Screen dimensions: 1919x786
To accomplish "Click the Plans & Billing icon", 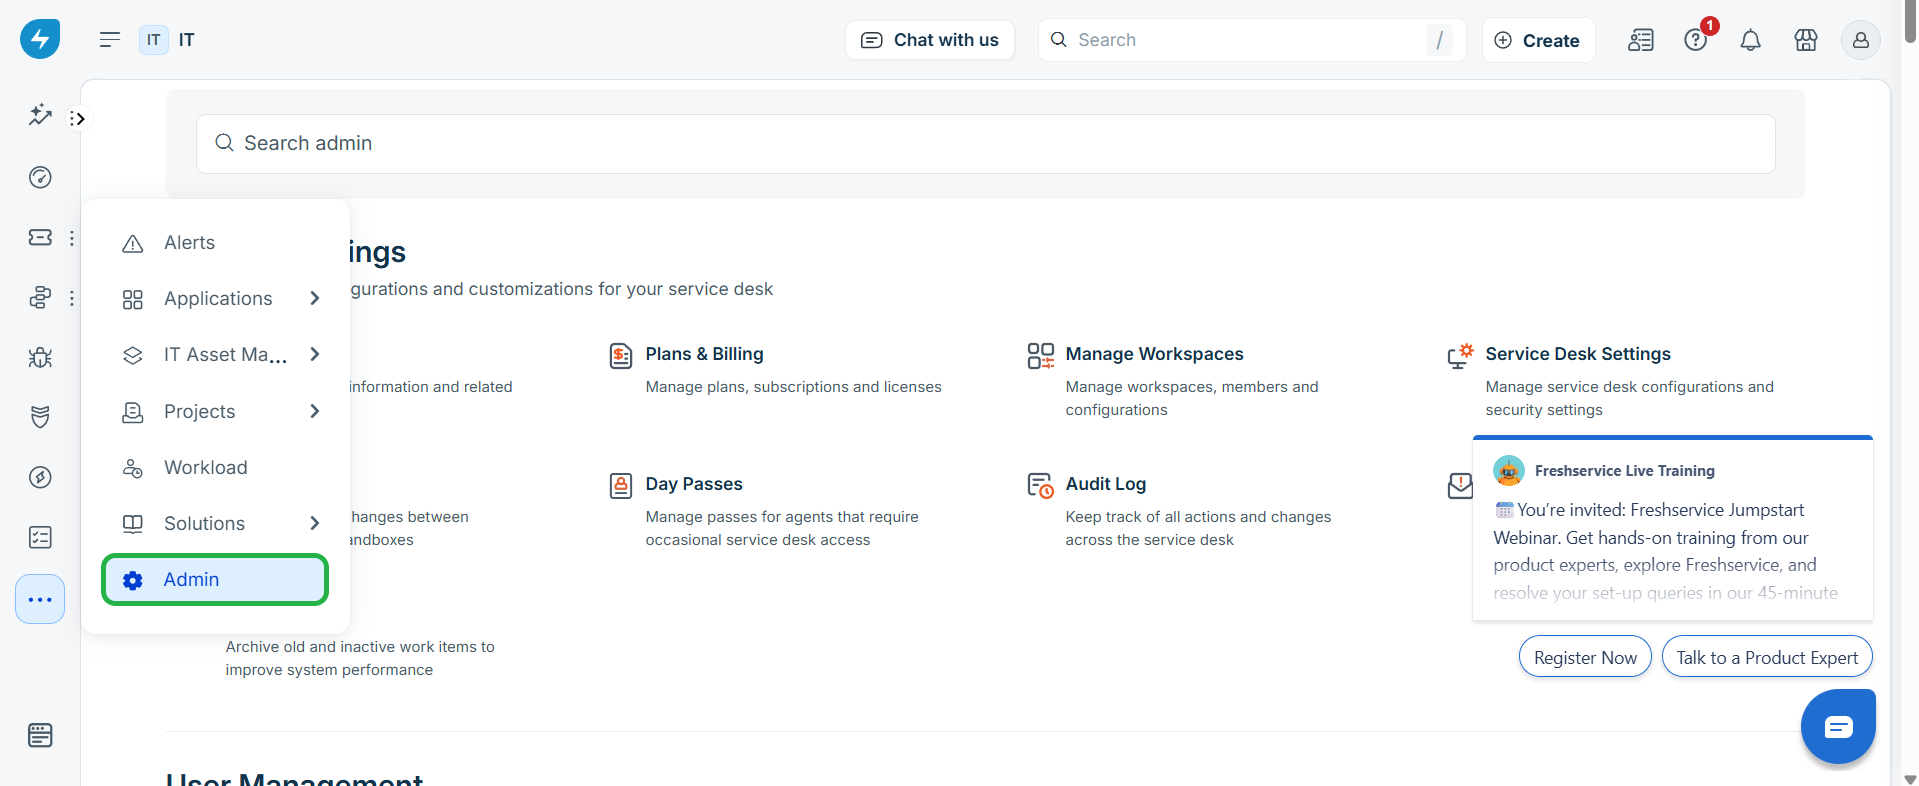I will click(x=621, y=356).
